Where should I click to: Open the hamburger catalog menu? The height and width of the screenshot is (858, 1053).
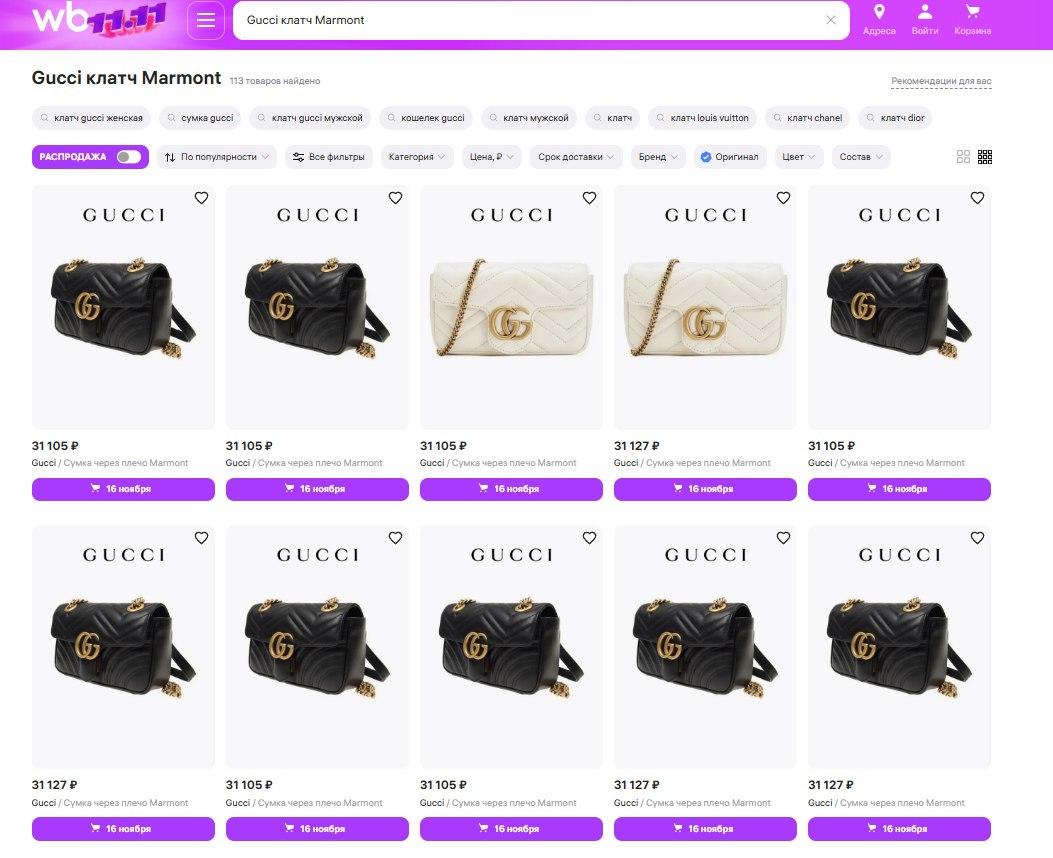point(205,20)
